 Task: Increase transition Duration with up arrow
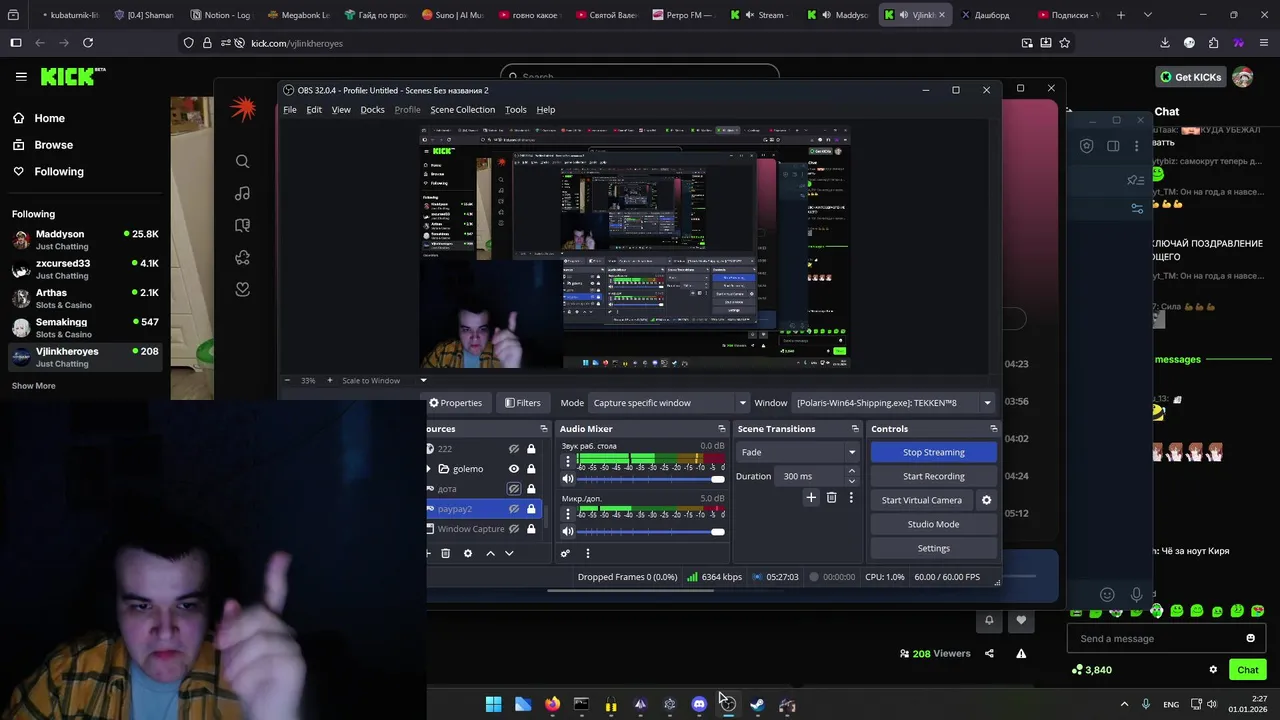(x=852, y=471)
